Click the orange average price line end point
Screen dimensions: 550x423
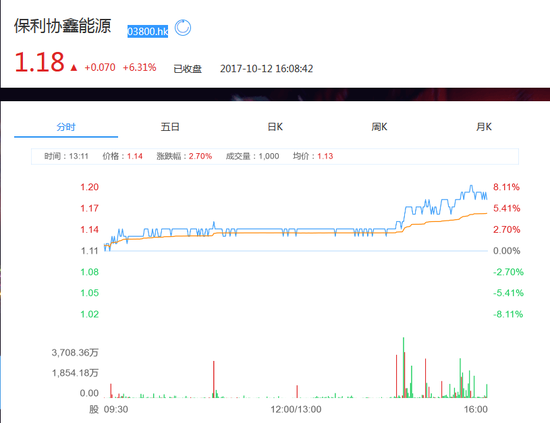486,213
